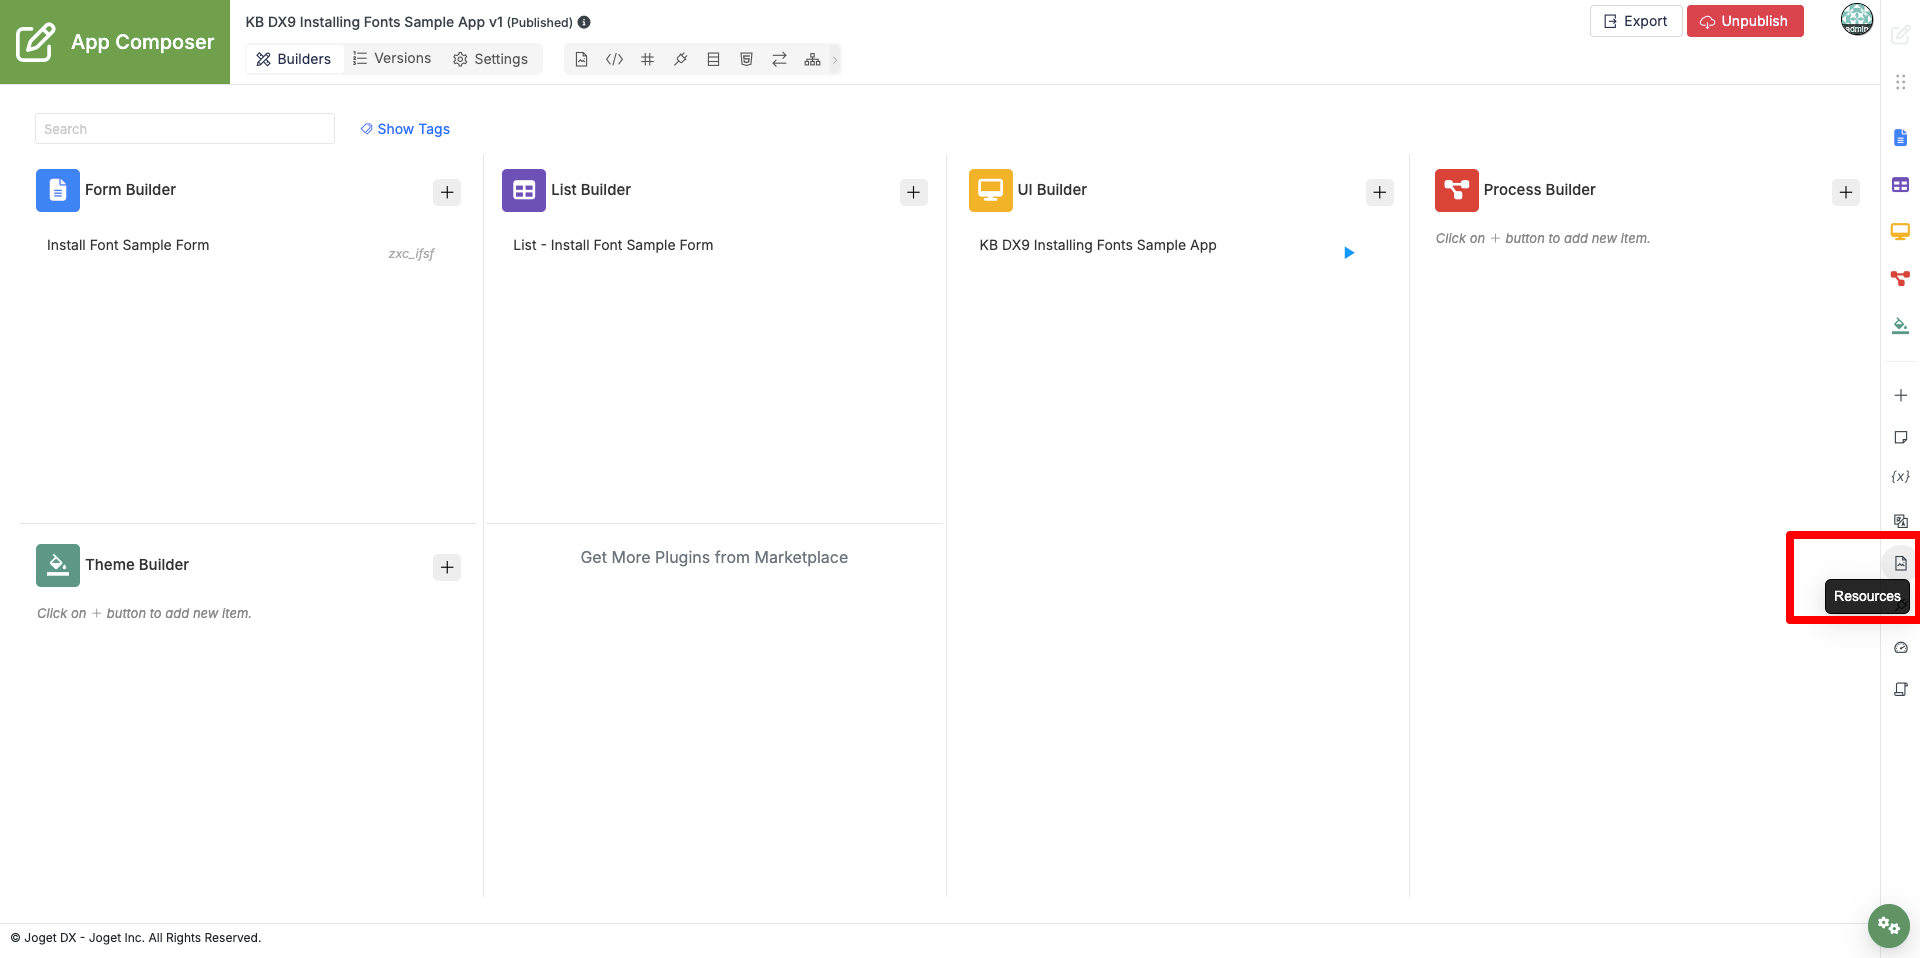Screen dimensions: 1920x958
Task: Open KB DX9 Installing Fonts Sample App UI
Action: point(1098,245)
